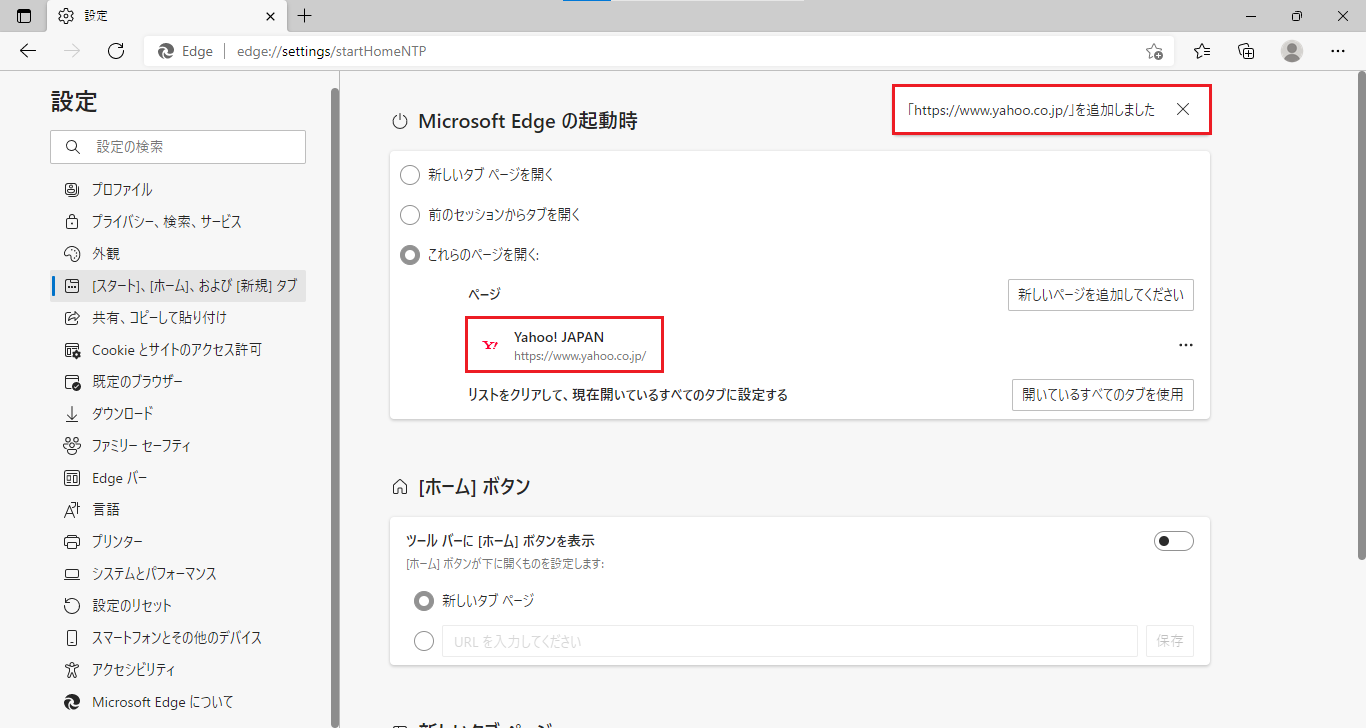Toggle the ツール バーに [ホーム] ボタンを表示 switch
Screen dimensions: 1366x728
tap(1173, 541)
